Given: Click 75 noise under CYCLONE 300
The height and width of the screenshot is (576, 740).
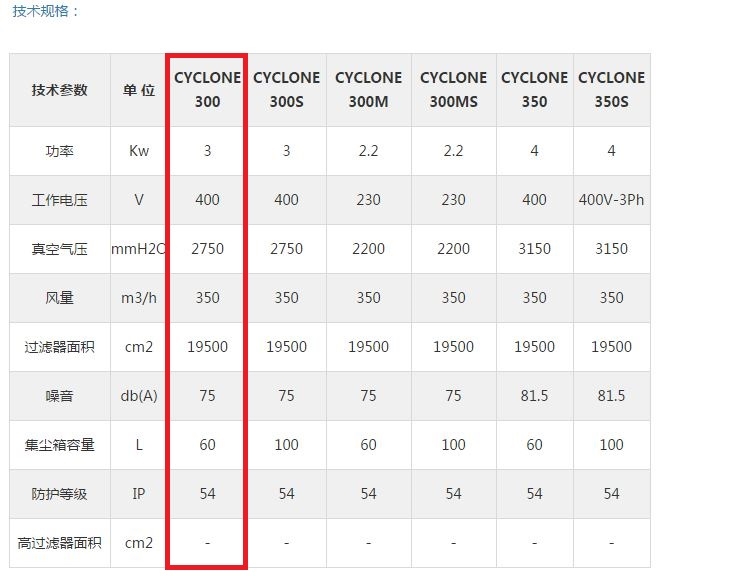Looking at the screenshot, I should click(207, 396).
